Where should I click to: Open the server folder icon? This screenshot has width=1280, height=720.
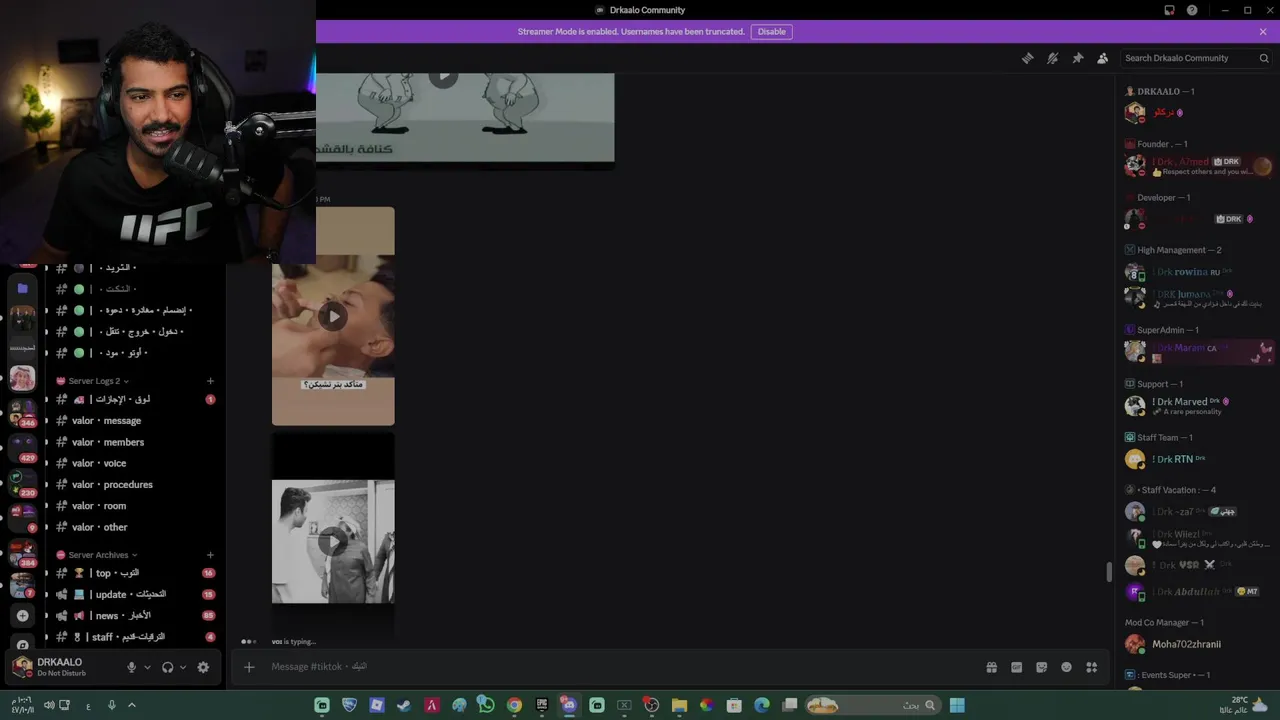(x=22, y=288)
